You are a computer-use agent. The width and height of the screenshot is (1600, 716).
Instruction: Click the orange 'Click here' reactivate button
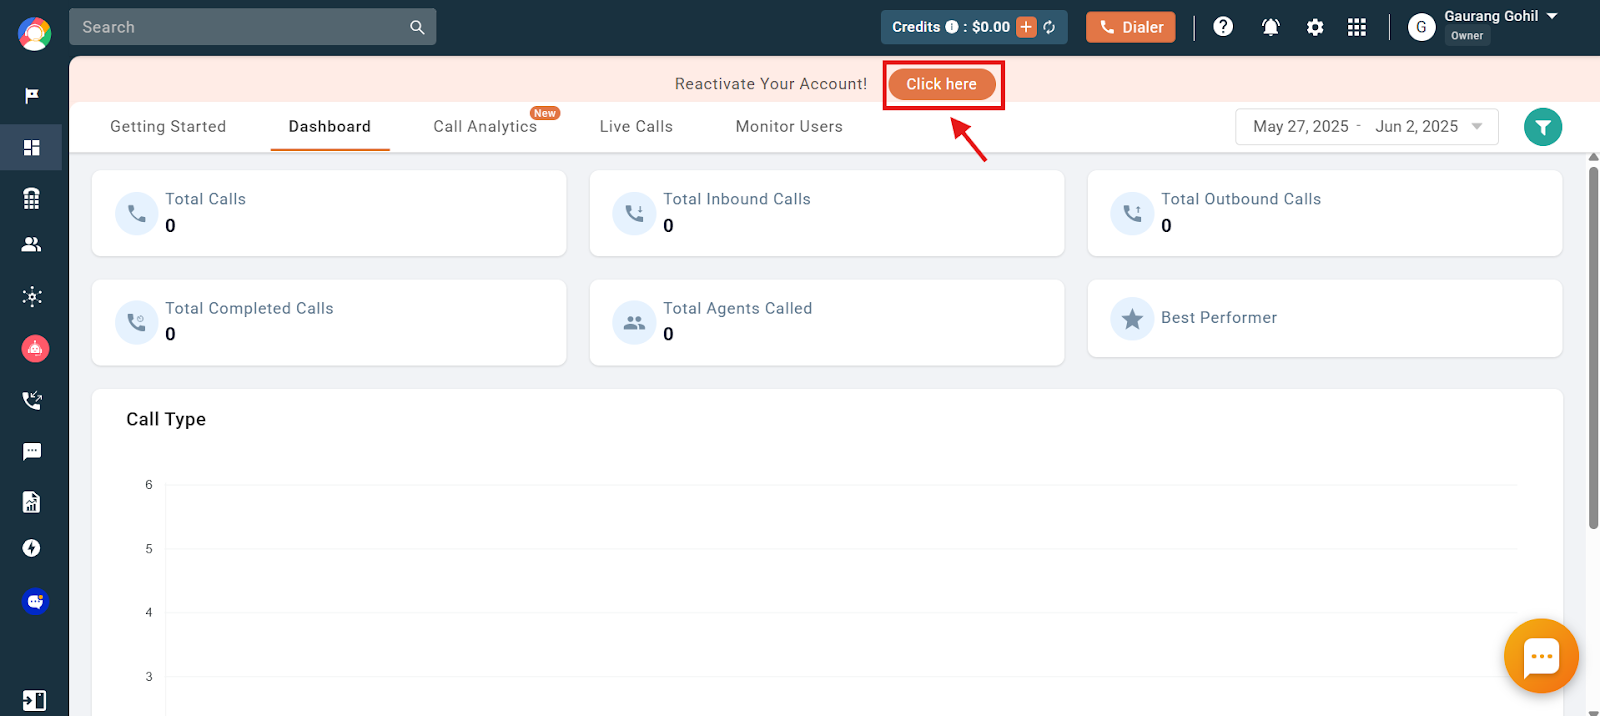tap(942, 84)
